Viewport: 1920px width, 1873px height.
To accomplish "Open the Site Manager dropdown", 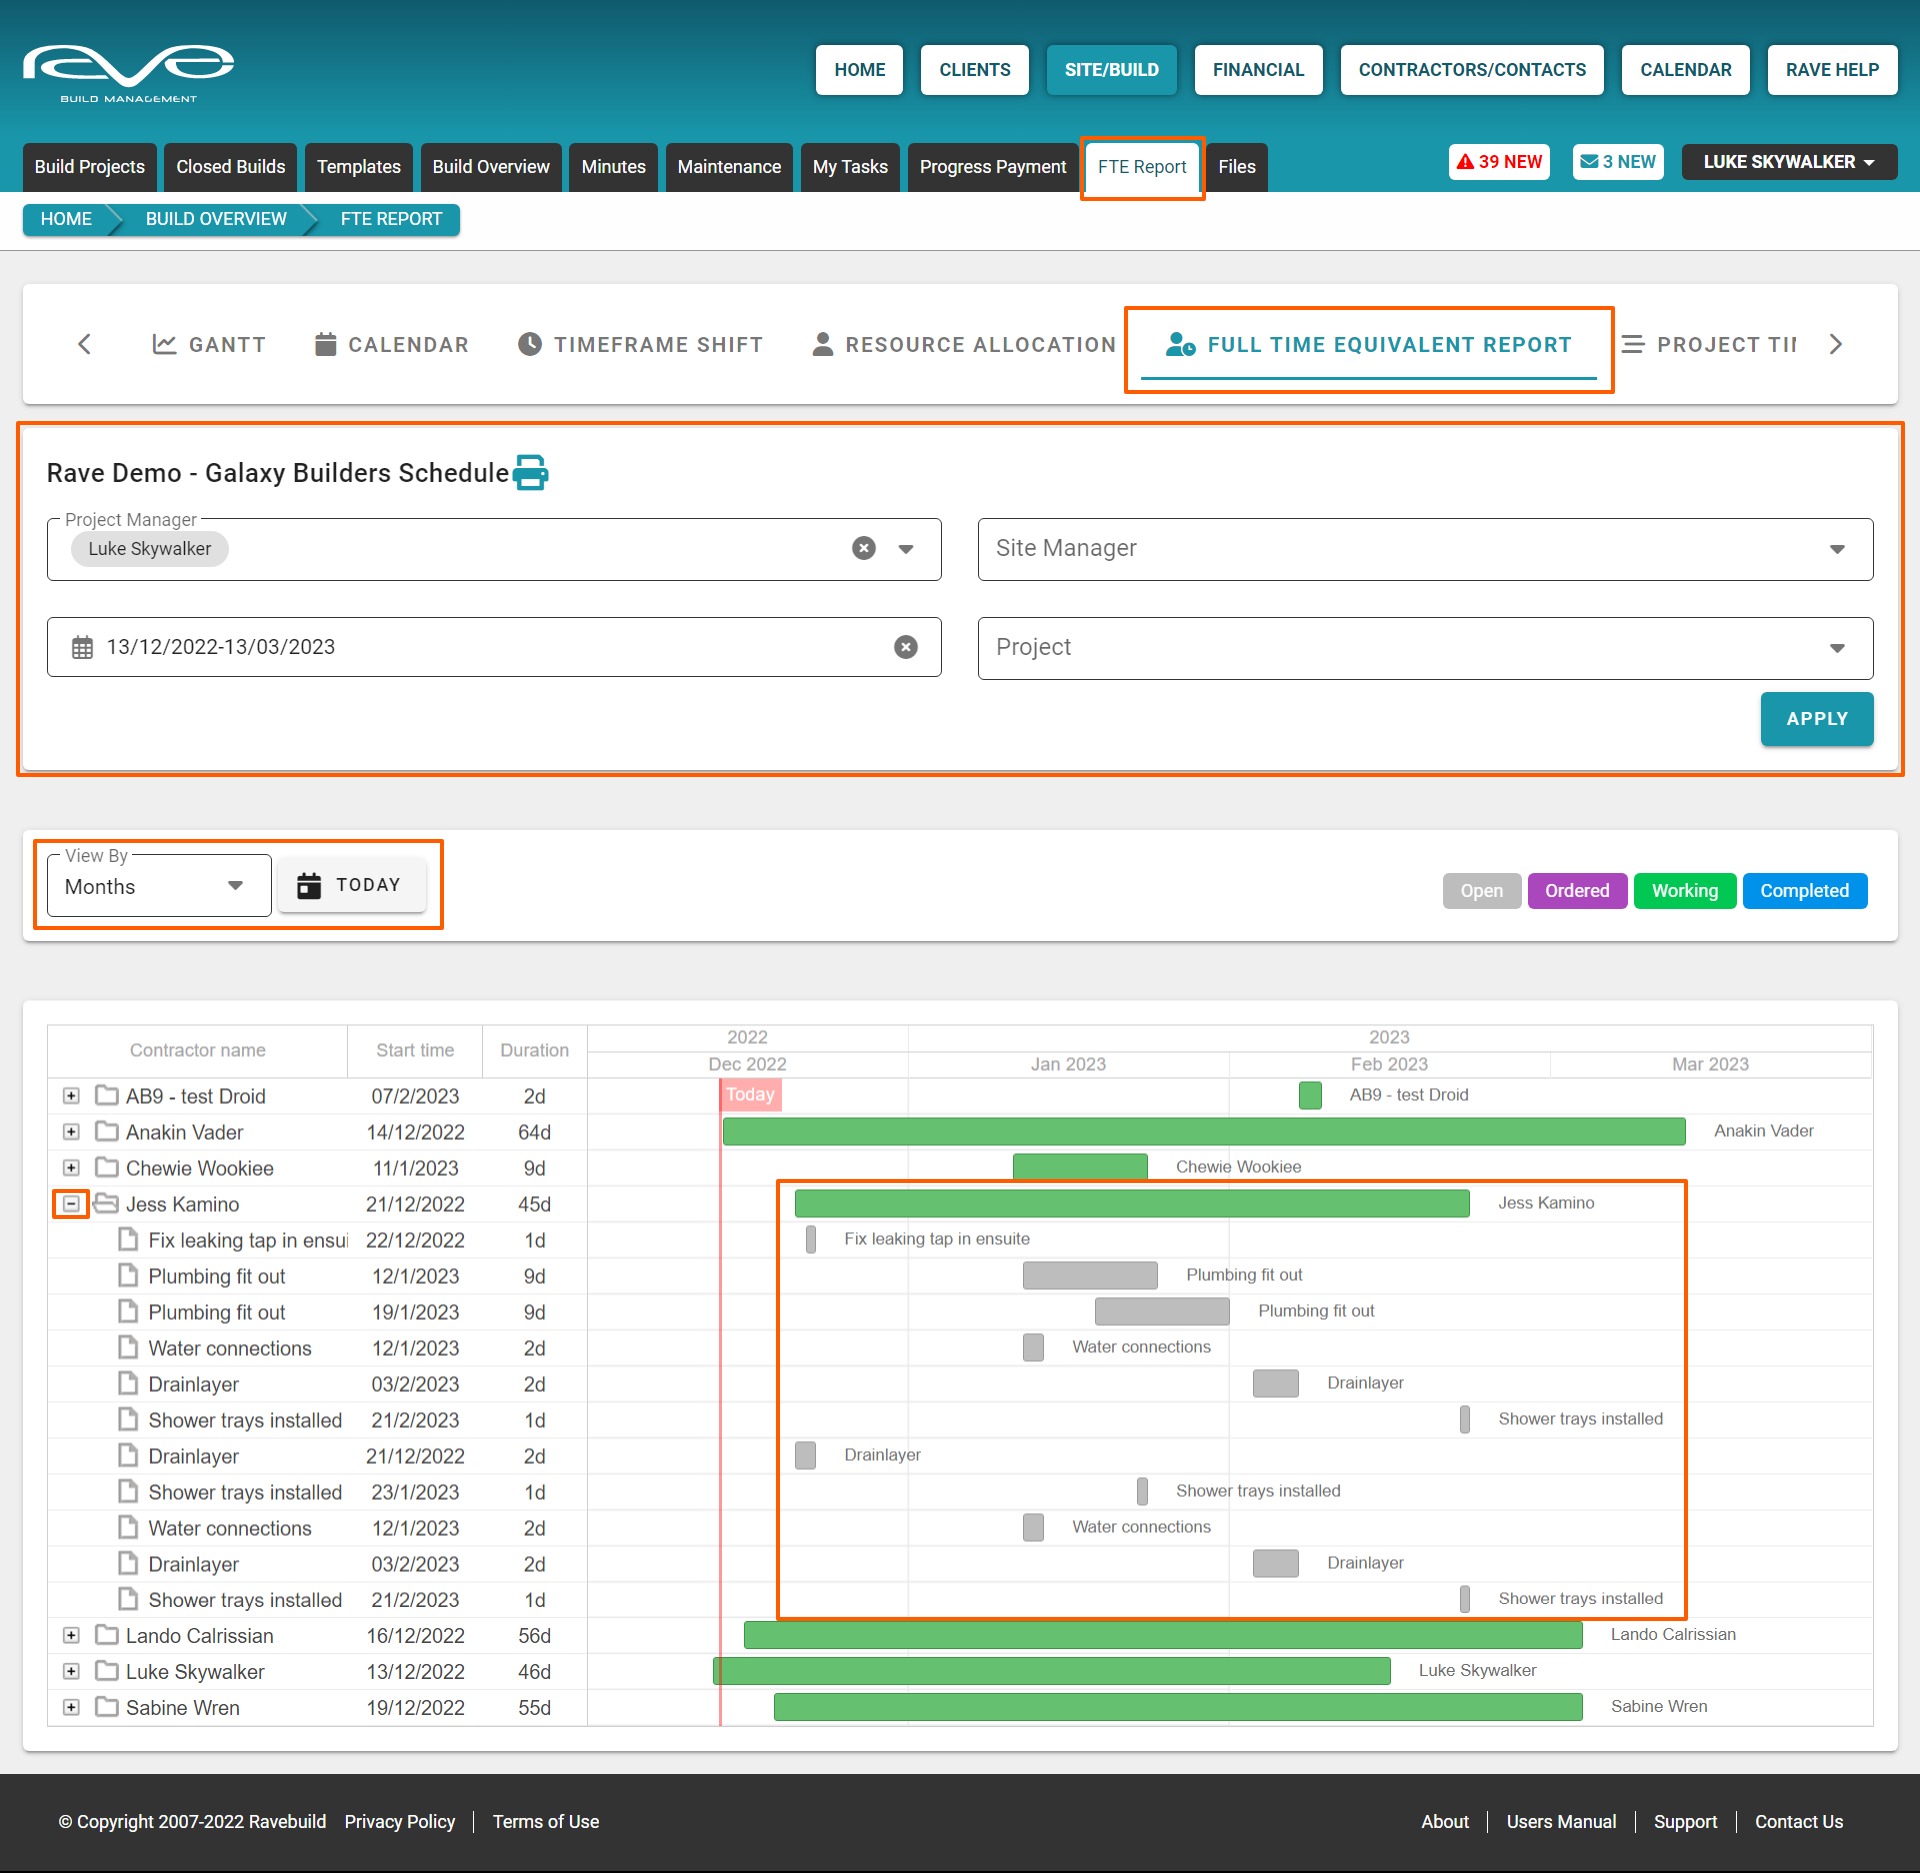I will [x=1424, y=548].
